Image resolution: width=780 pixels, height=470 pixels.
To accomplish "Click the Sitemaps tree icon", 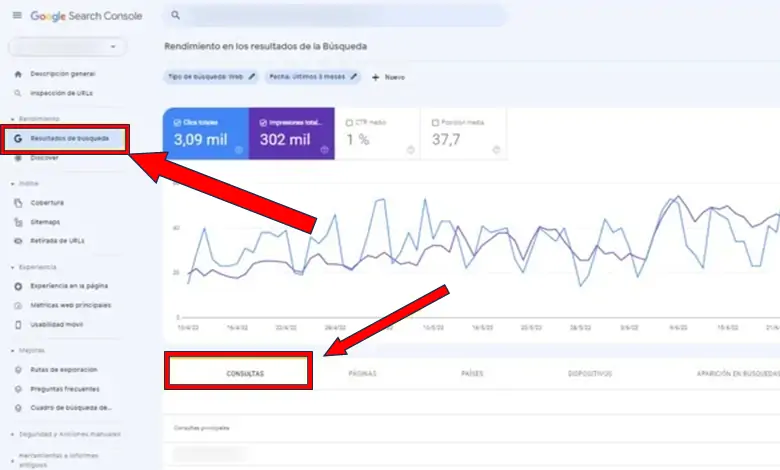I will click(18, 222).
